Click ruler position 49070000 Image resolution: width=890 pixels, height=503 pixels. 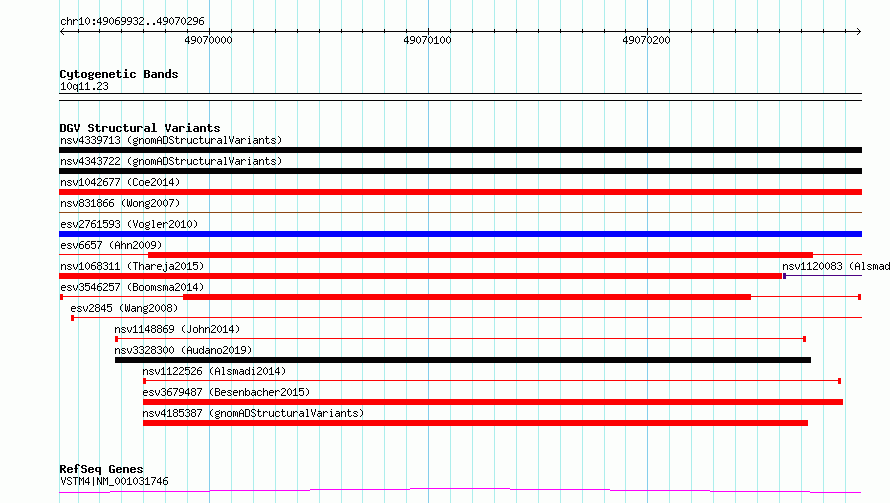(208, 40)
